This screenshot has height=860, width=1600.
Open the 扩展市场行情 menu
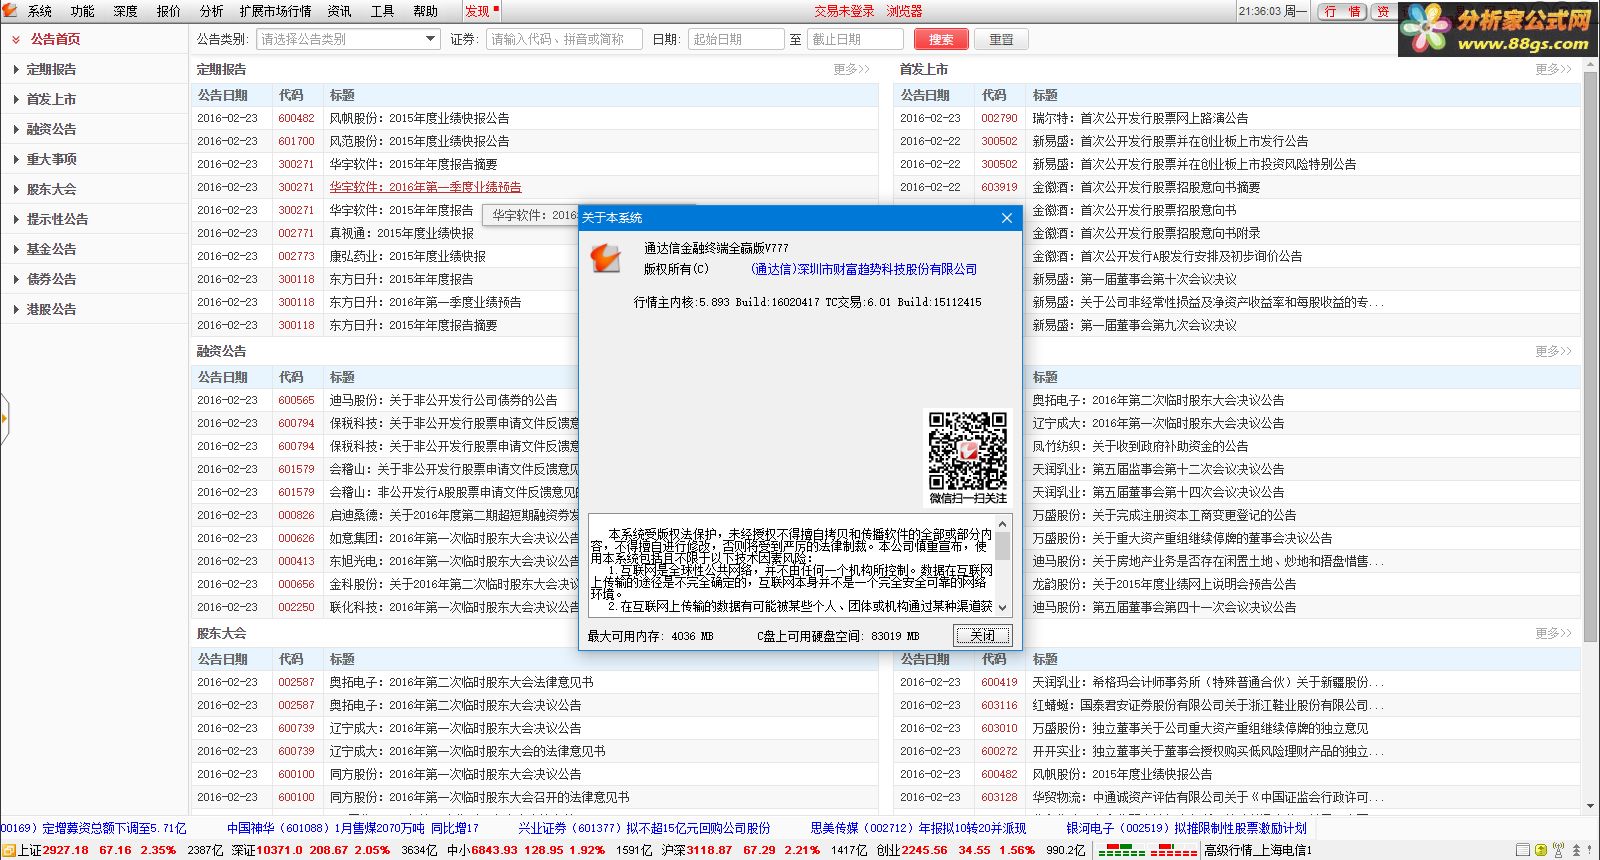pyautogui.click(x=275, y=11)
